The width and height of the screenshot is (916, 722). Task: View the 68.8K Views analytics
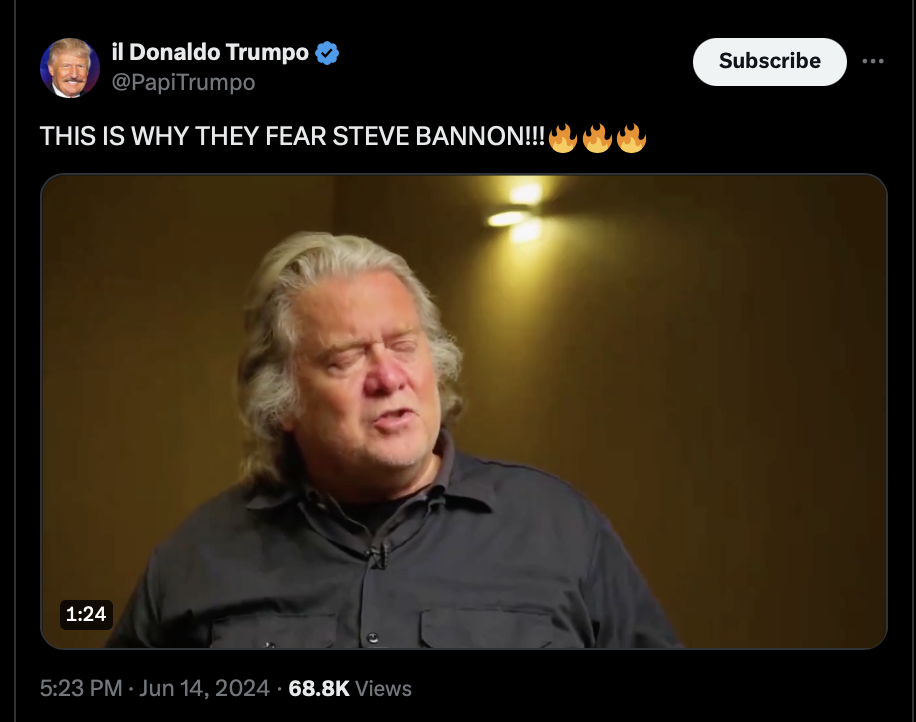tap(349, 688)
